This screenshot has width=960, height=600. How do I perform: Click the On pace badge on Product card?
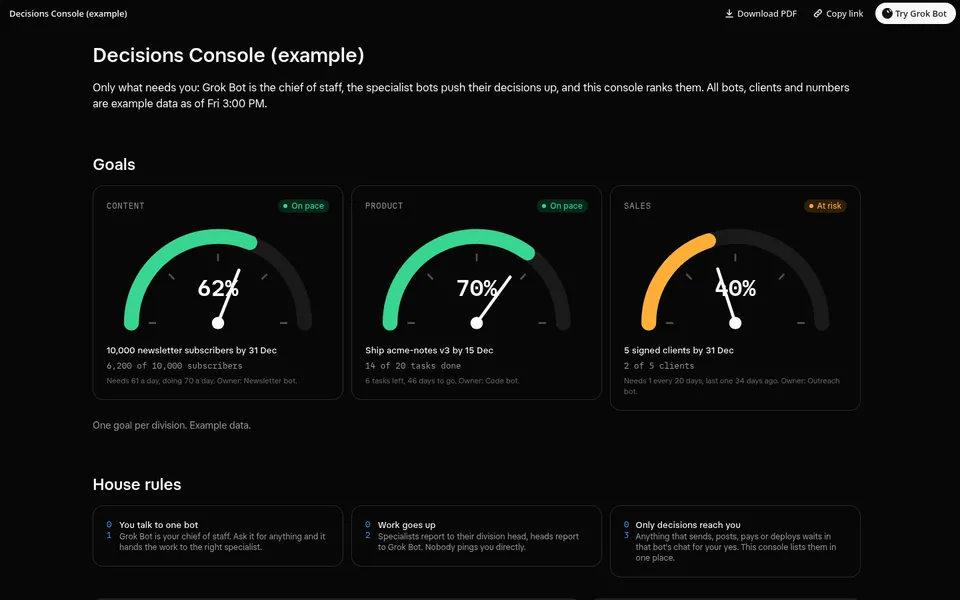tap(562, 206)
